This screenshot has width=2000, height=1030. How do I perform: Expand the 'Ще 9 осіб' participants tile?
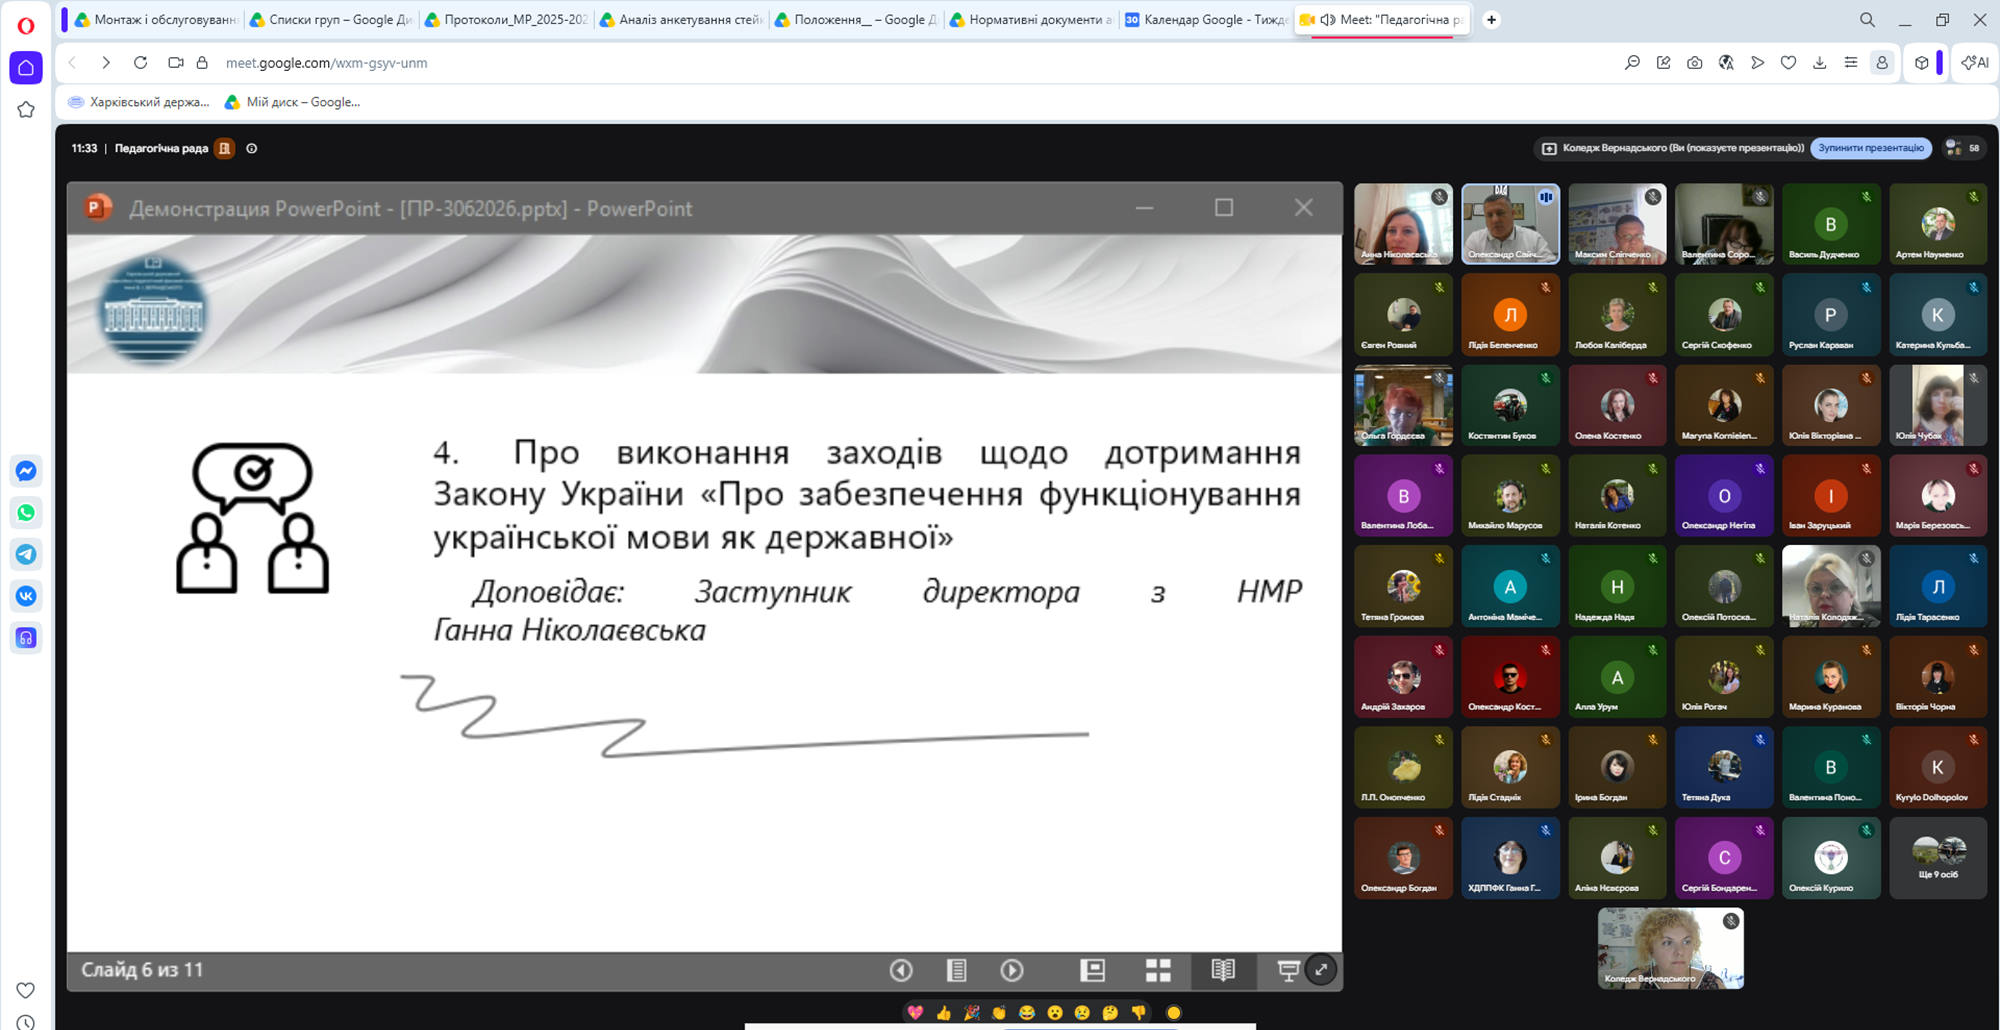click(1937, 858)
